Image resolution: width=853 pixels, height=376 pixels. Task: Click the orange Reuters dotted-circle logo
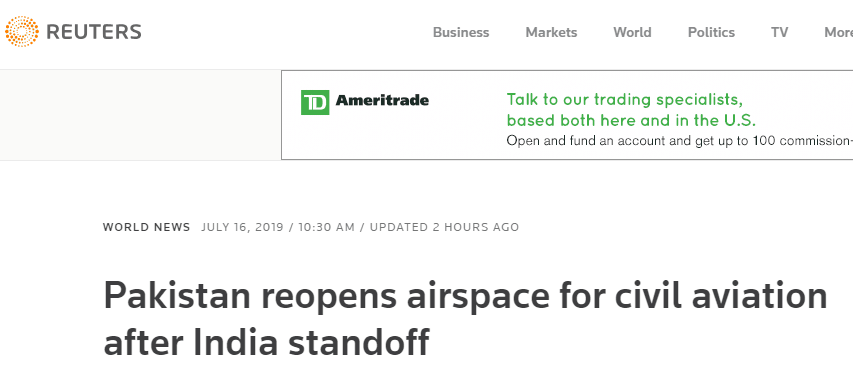21,32
